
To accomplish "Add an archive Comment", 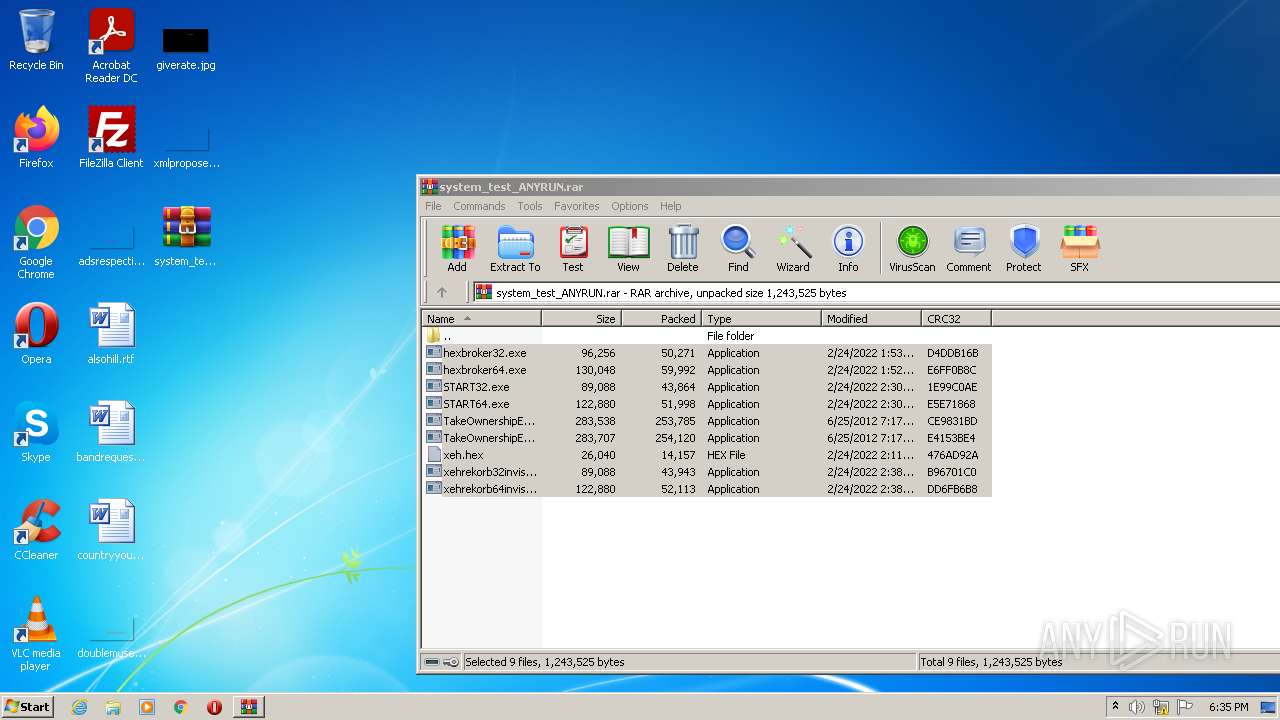I will tap(969, 248).
